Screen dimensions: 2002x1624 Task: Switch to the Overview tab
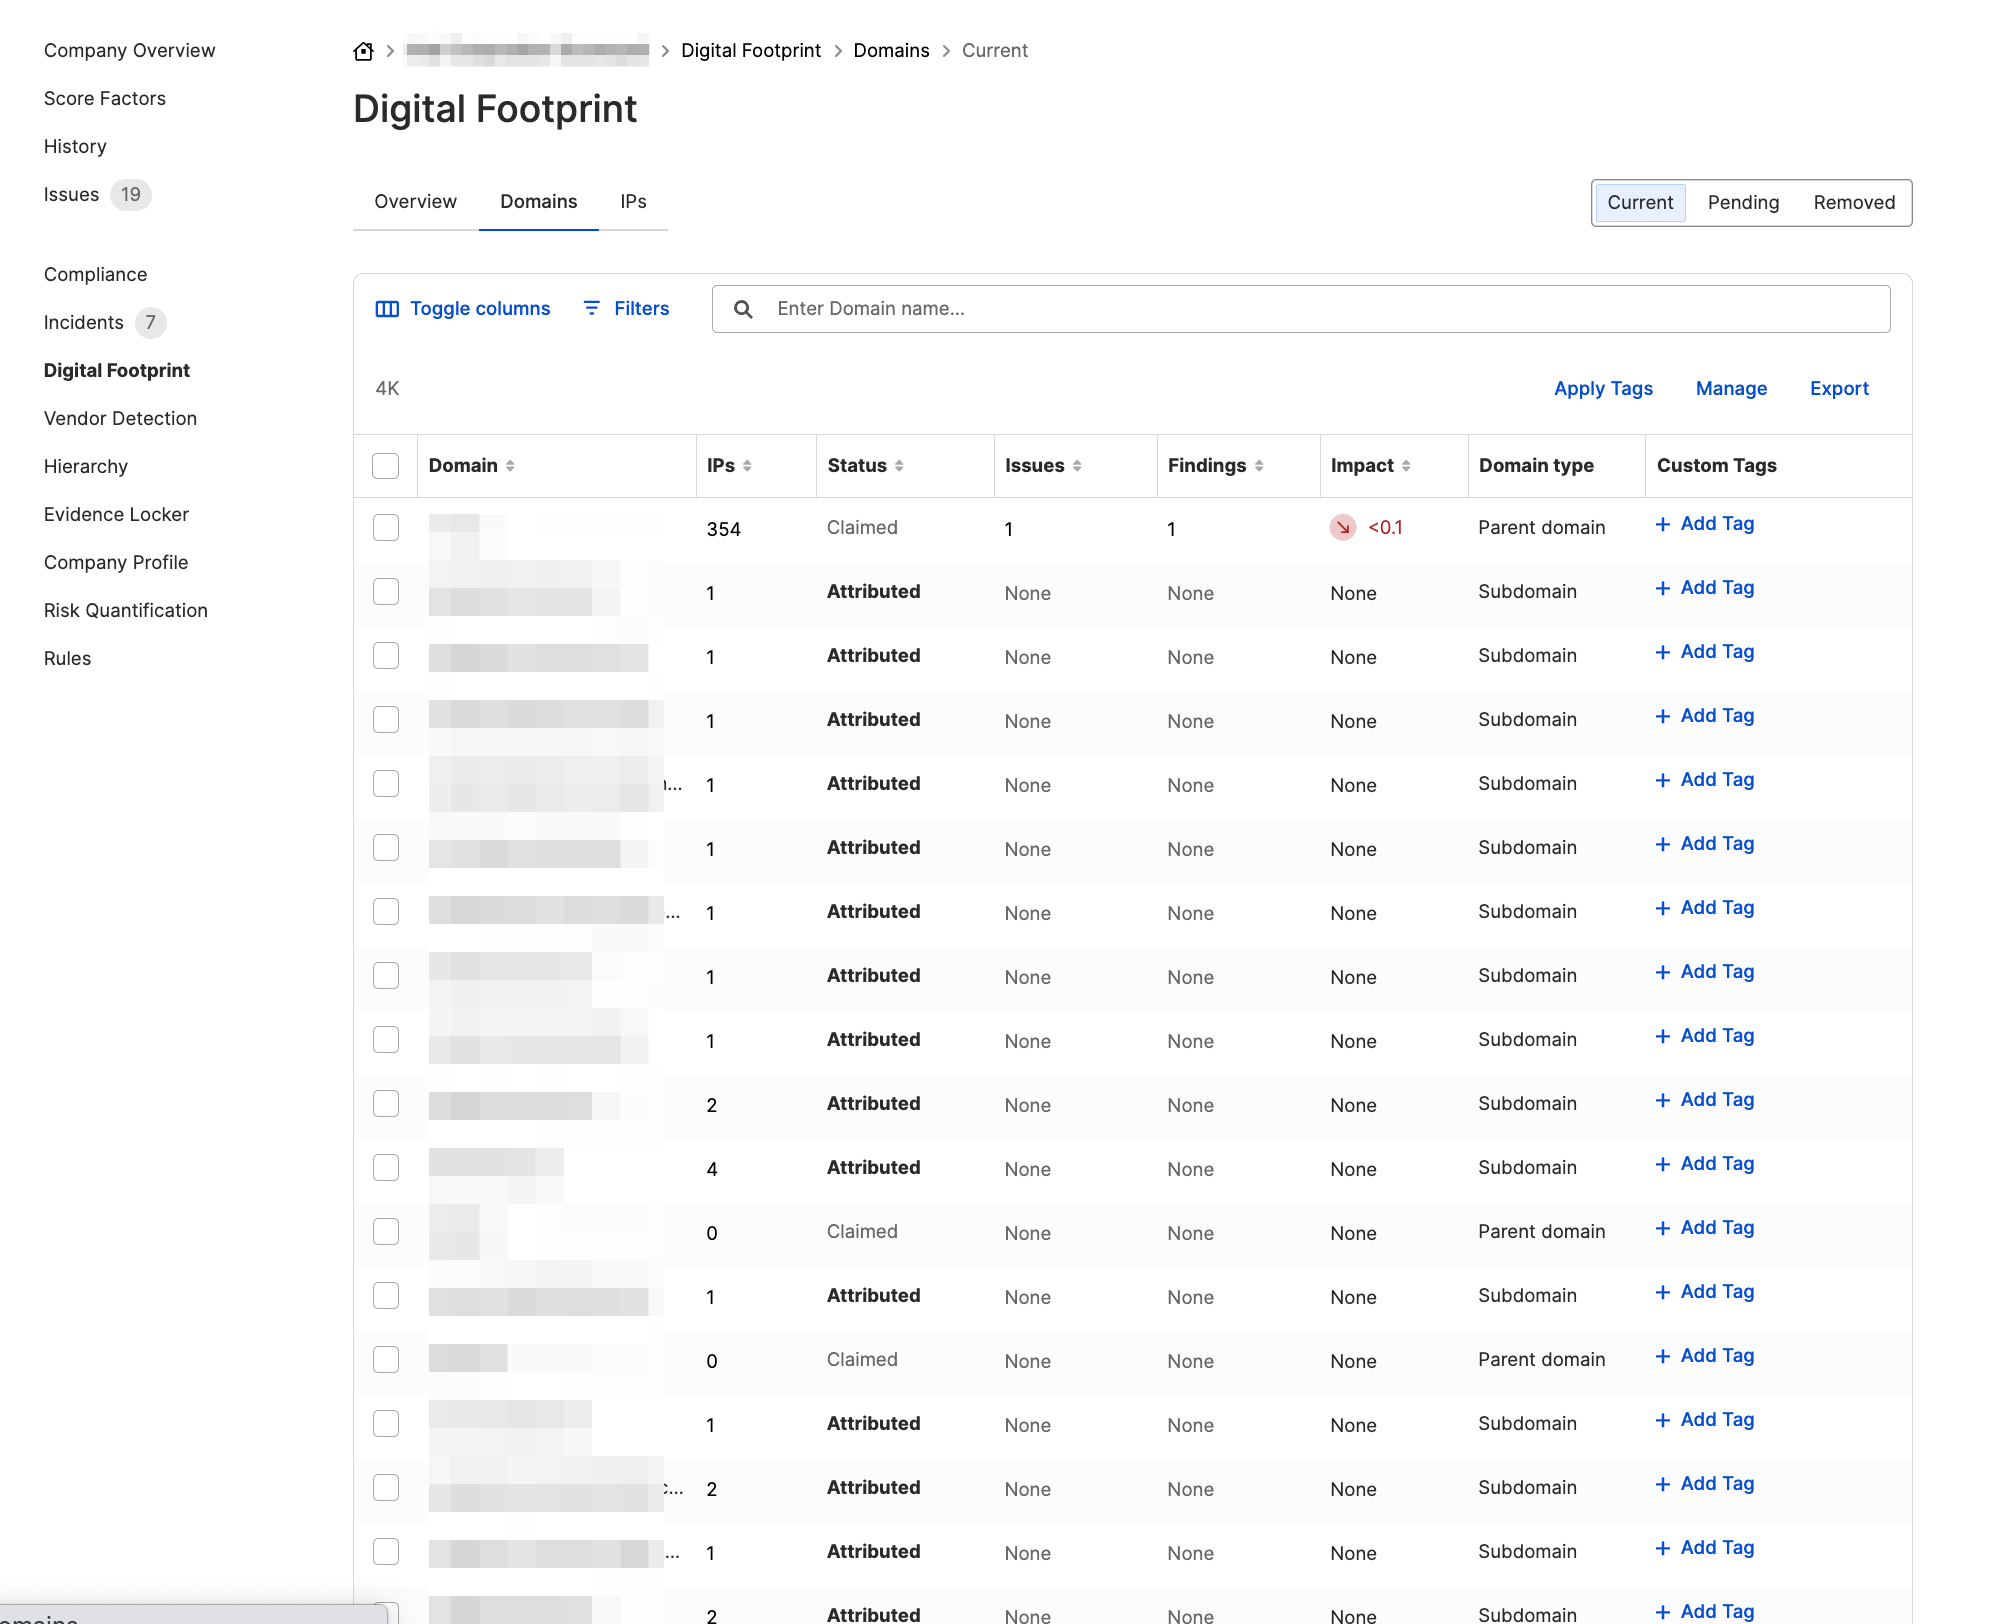coord(415,201)
